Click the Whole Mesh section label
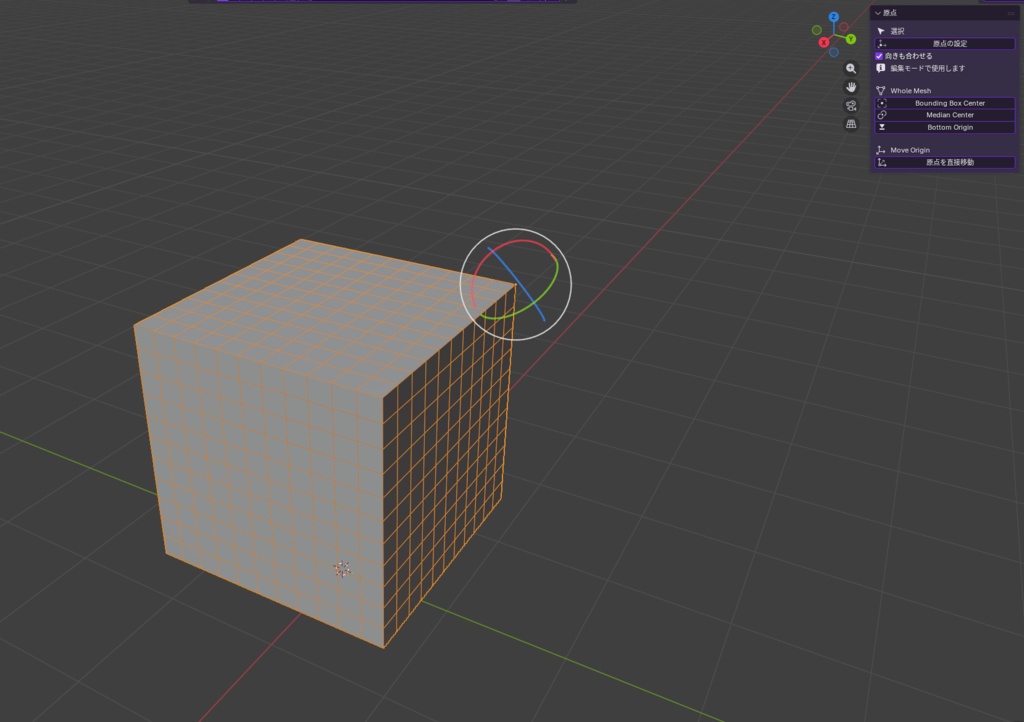This screenshot has height=722, width=1024. coord(910,91)
